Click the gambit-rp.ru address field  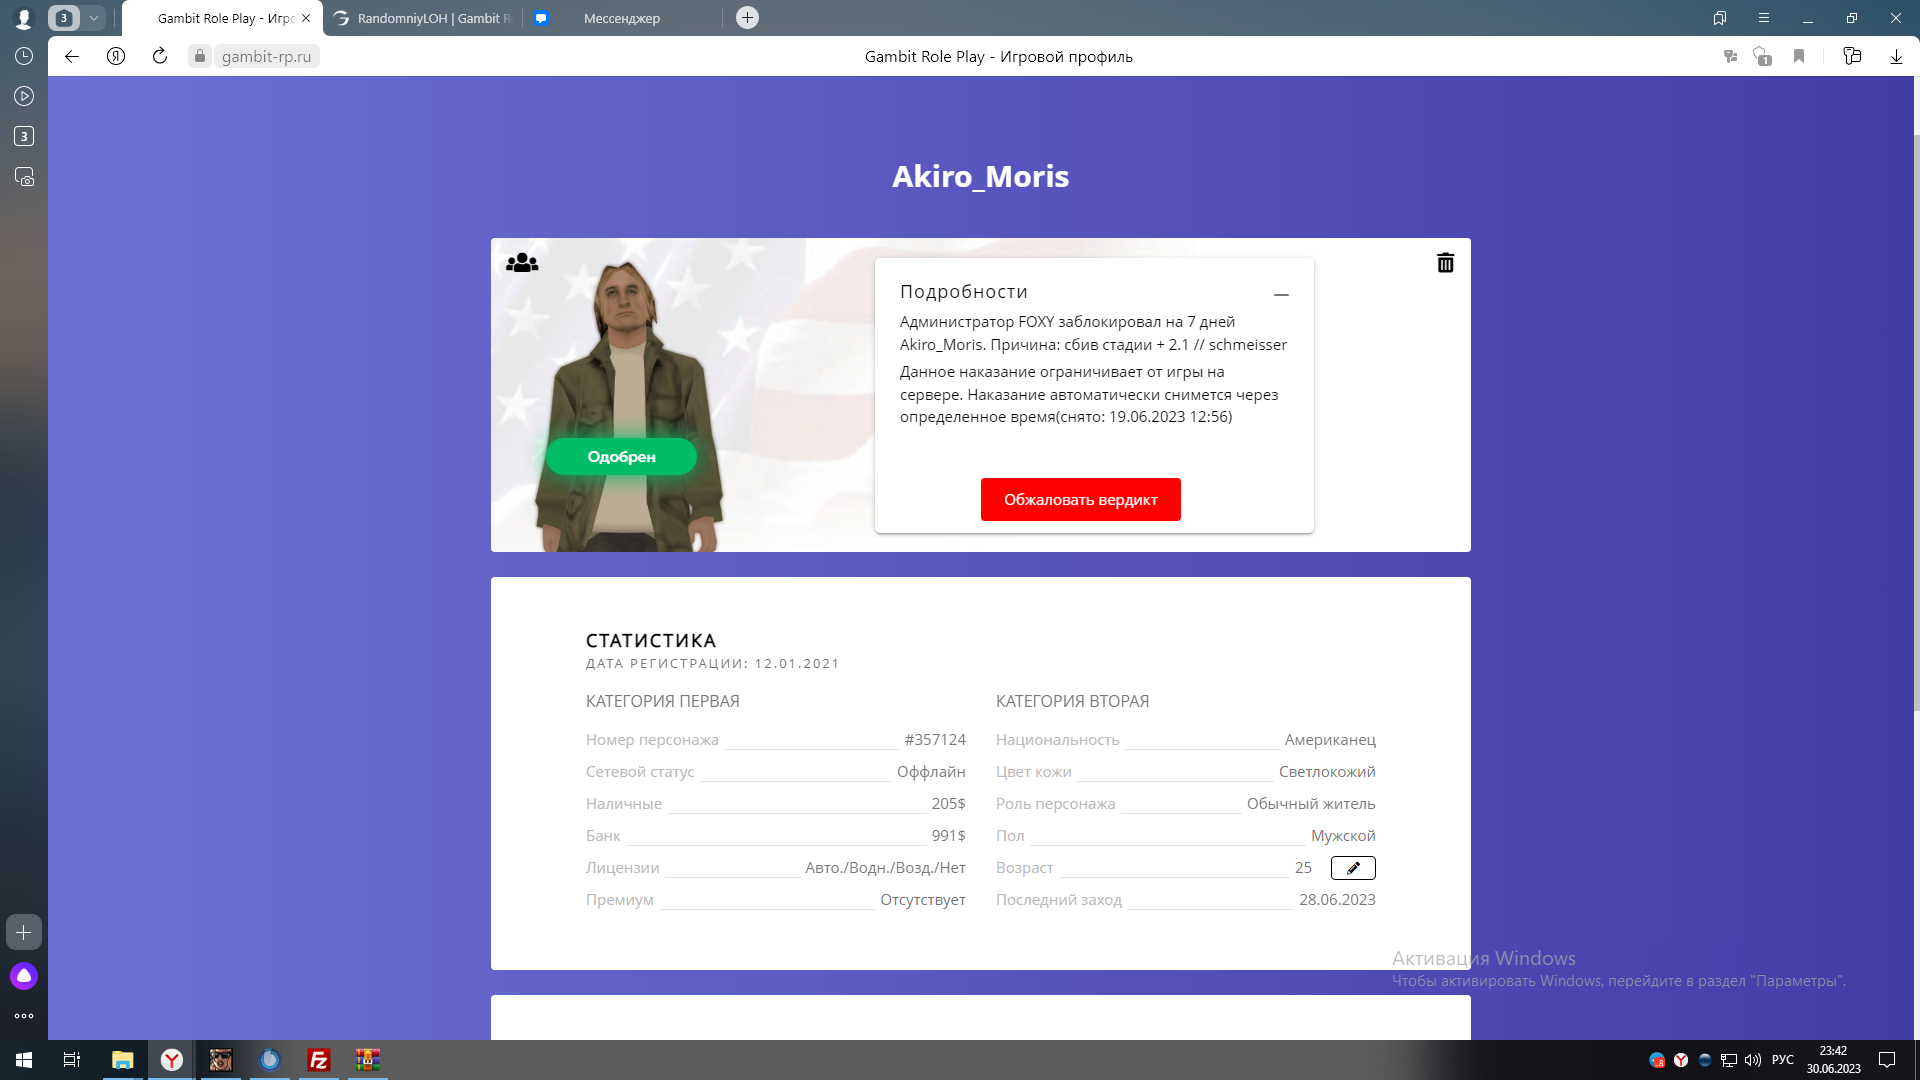pyautogui.click(x=266, y=57)
